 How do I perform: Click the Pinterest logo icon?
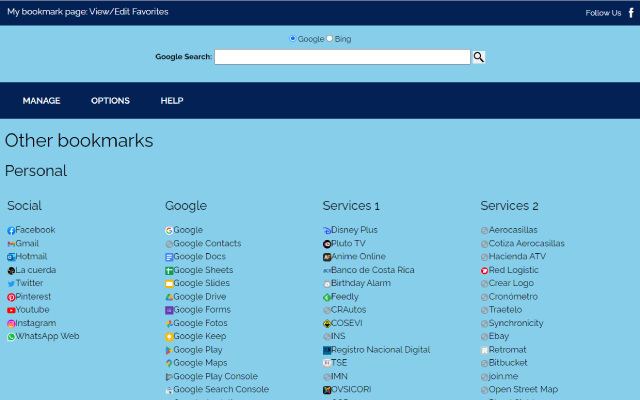[x=11, y=297]
